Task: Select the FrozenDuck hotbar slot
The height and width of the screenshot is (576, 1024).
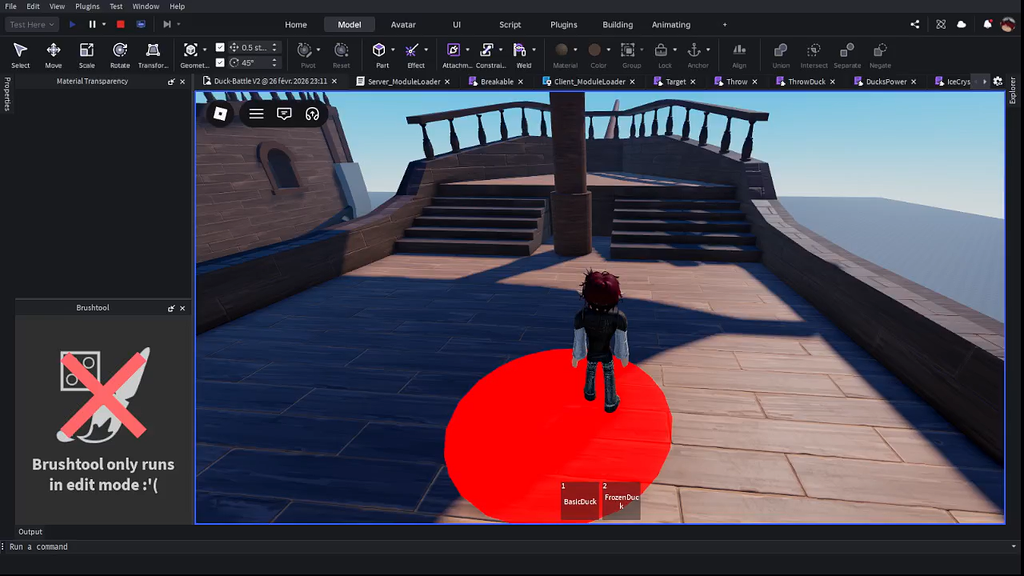Action: [x=621, y=501]
